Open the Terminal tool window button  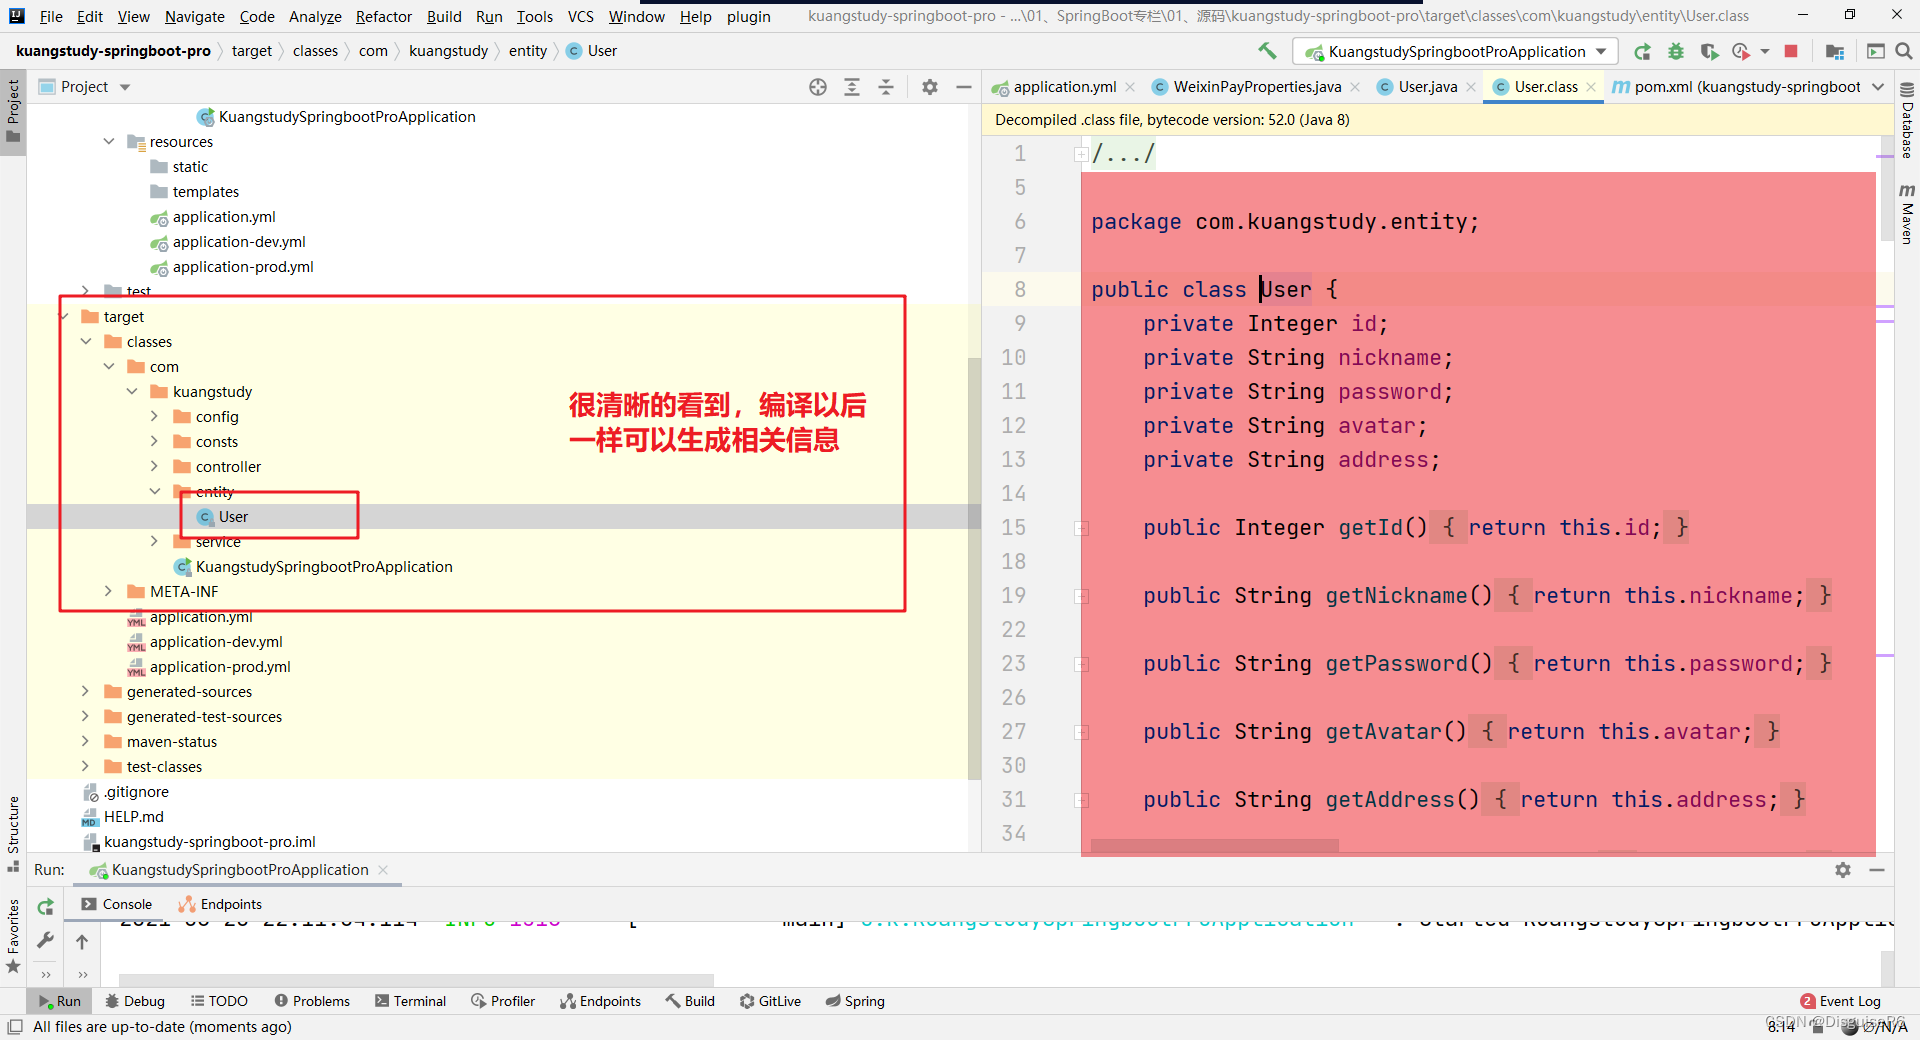(410, 1001)
